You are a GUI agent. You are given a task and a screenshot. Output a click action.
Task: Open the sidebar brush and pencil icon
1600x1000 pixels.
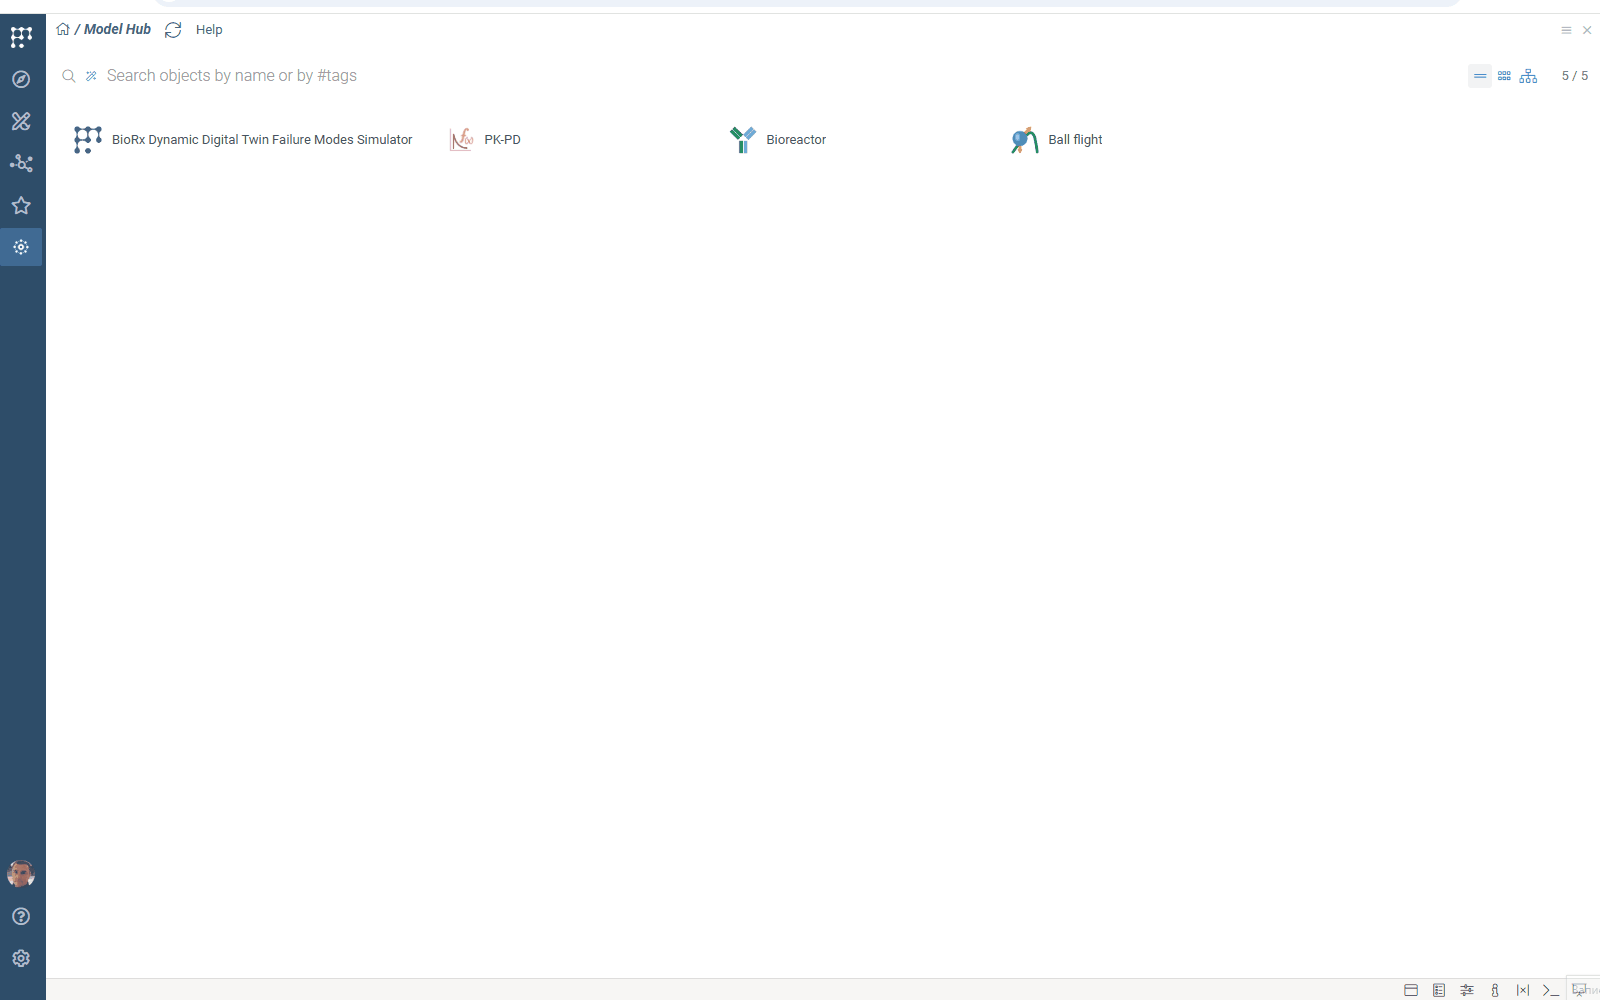(x=21, y=121)
